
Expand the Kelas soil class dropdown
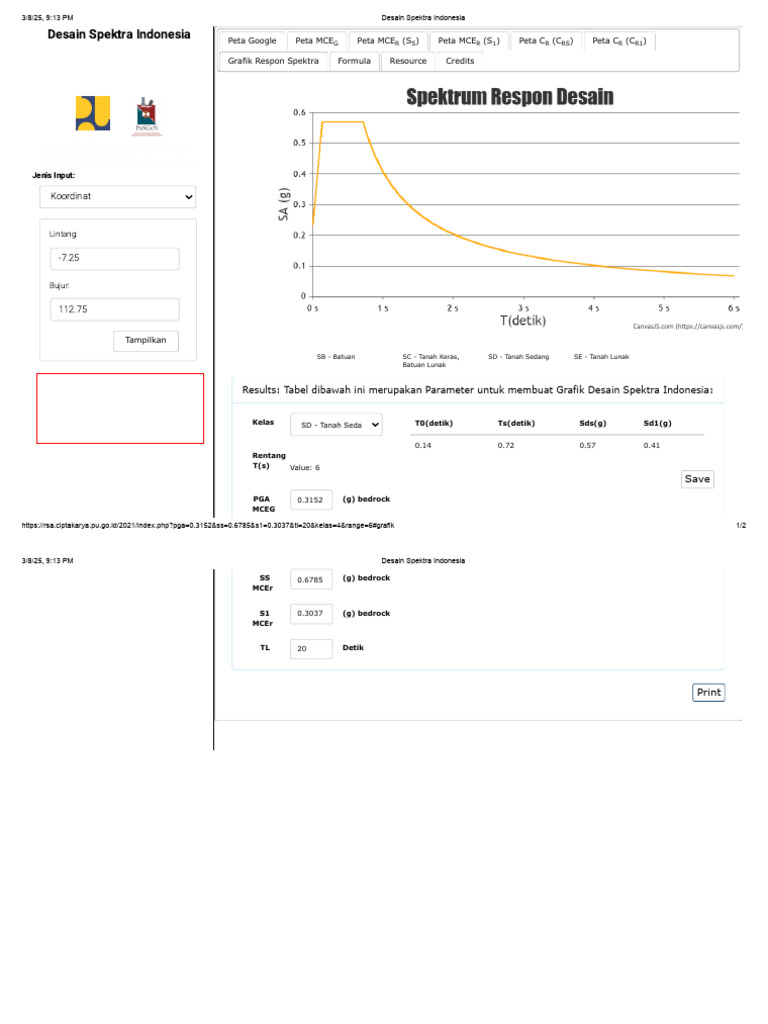tap(336, 425)
